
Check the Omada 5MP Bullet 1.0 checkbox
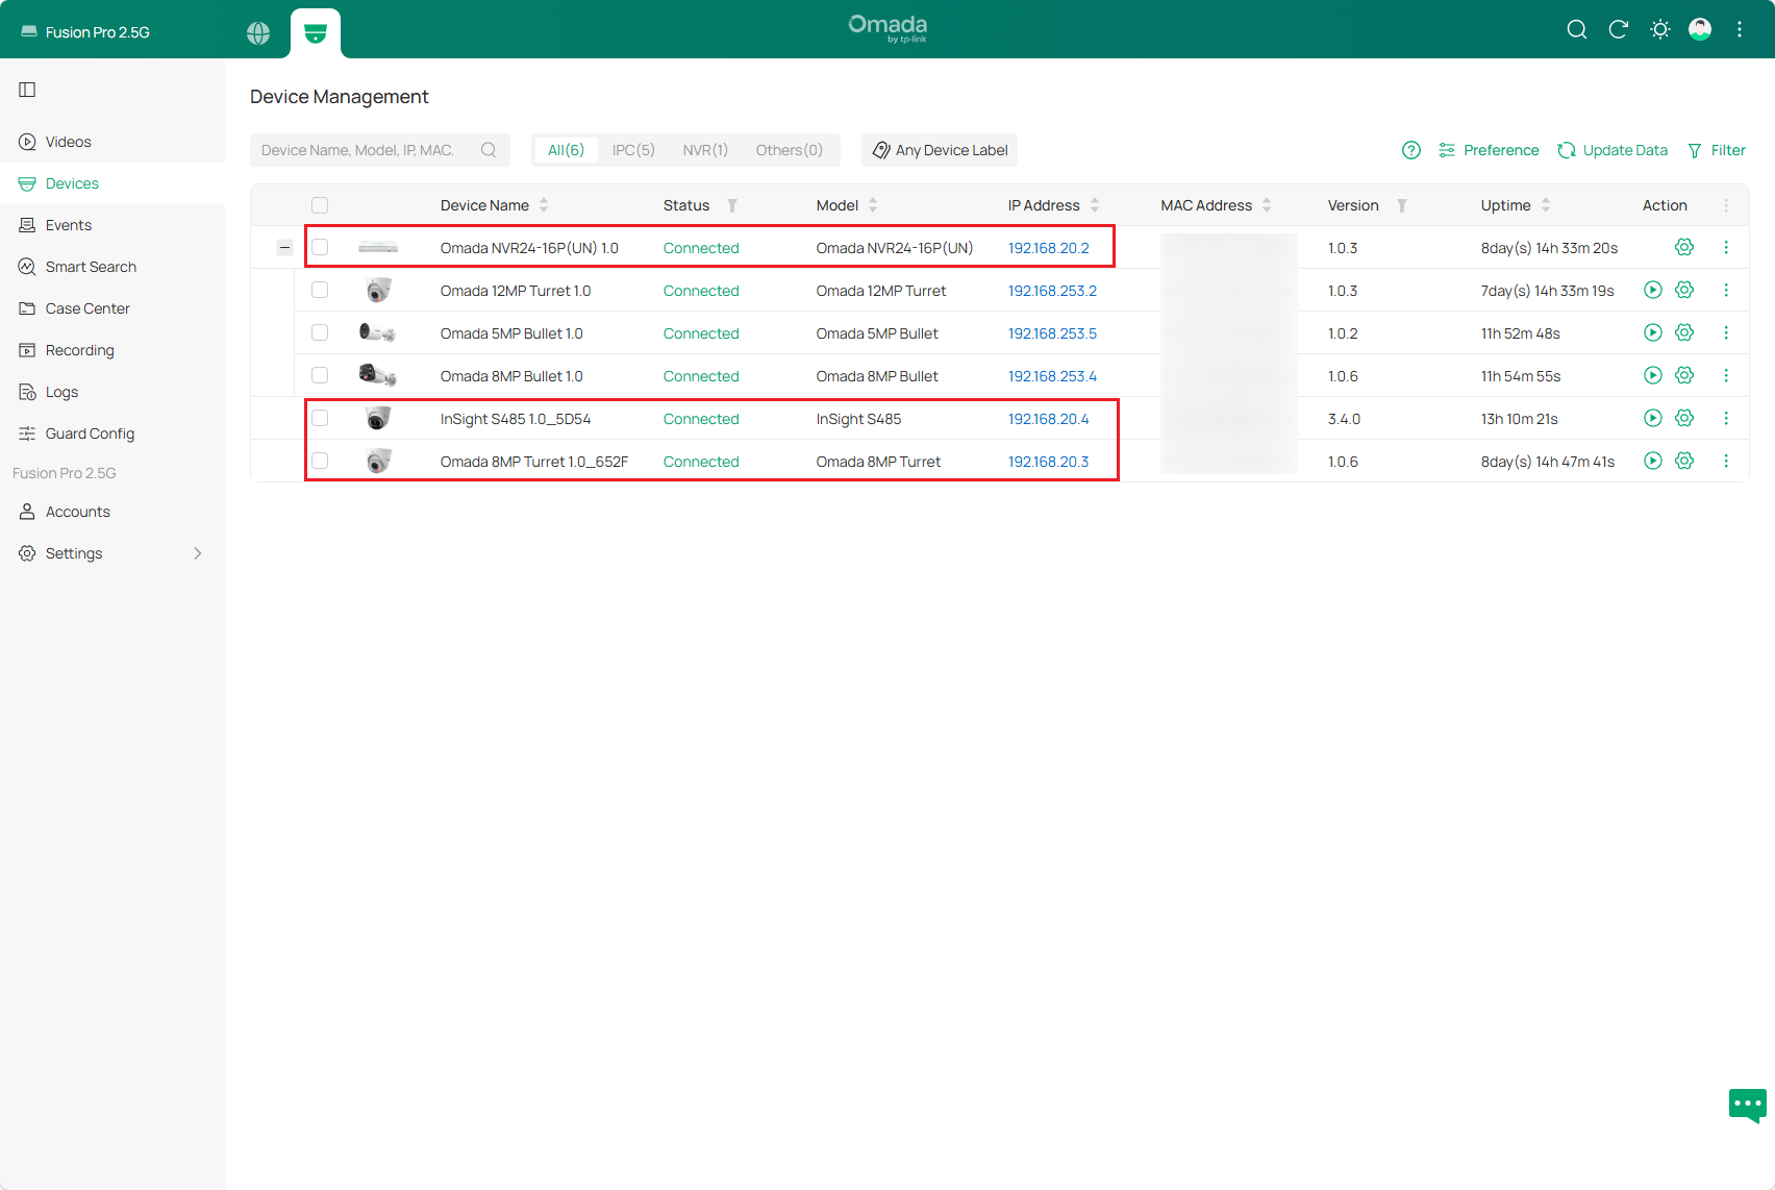(320, 333)
